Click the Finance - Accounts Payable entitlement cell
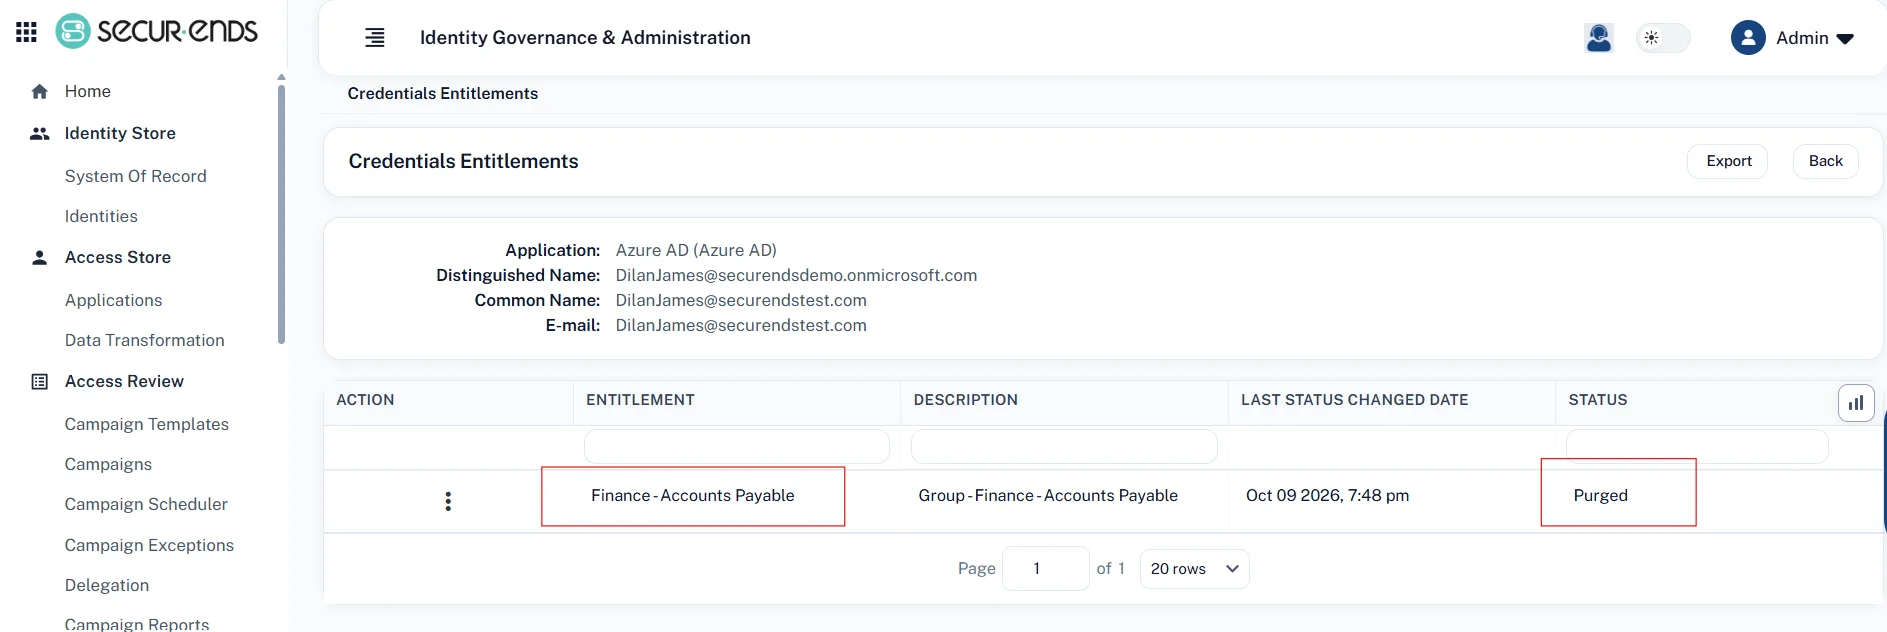Image resolution: width=1887 pixels, height=632 pixels. (693, 496)
